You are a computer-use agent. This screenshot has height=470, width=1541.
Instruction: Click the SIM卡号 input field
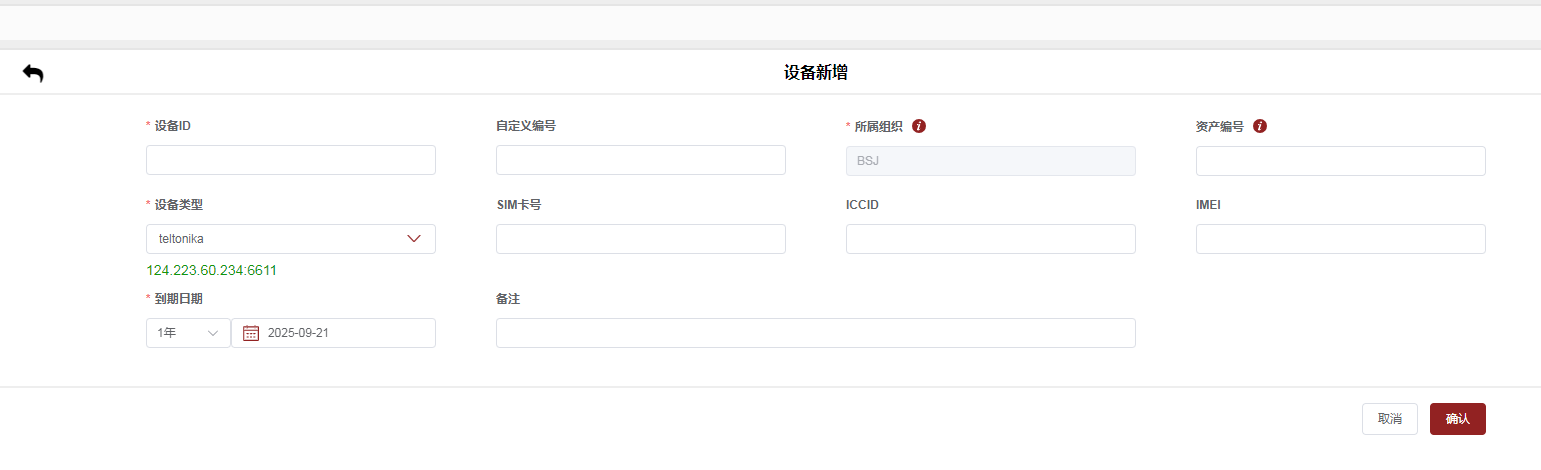[x=640, y=239]
